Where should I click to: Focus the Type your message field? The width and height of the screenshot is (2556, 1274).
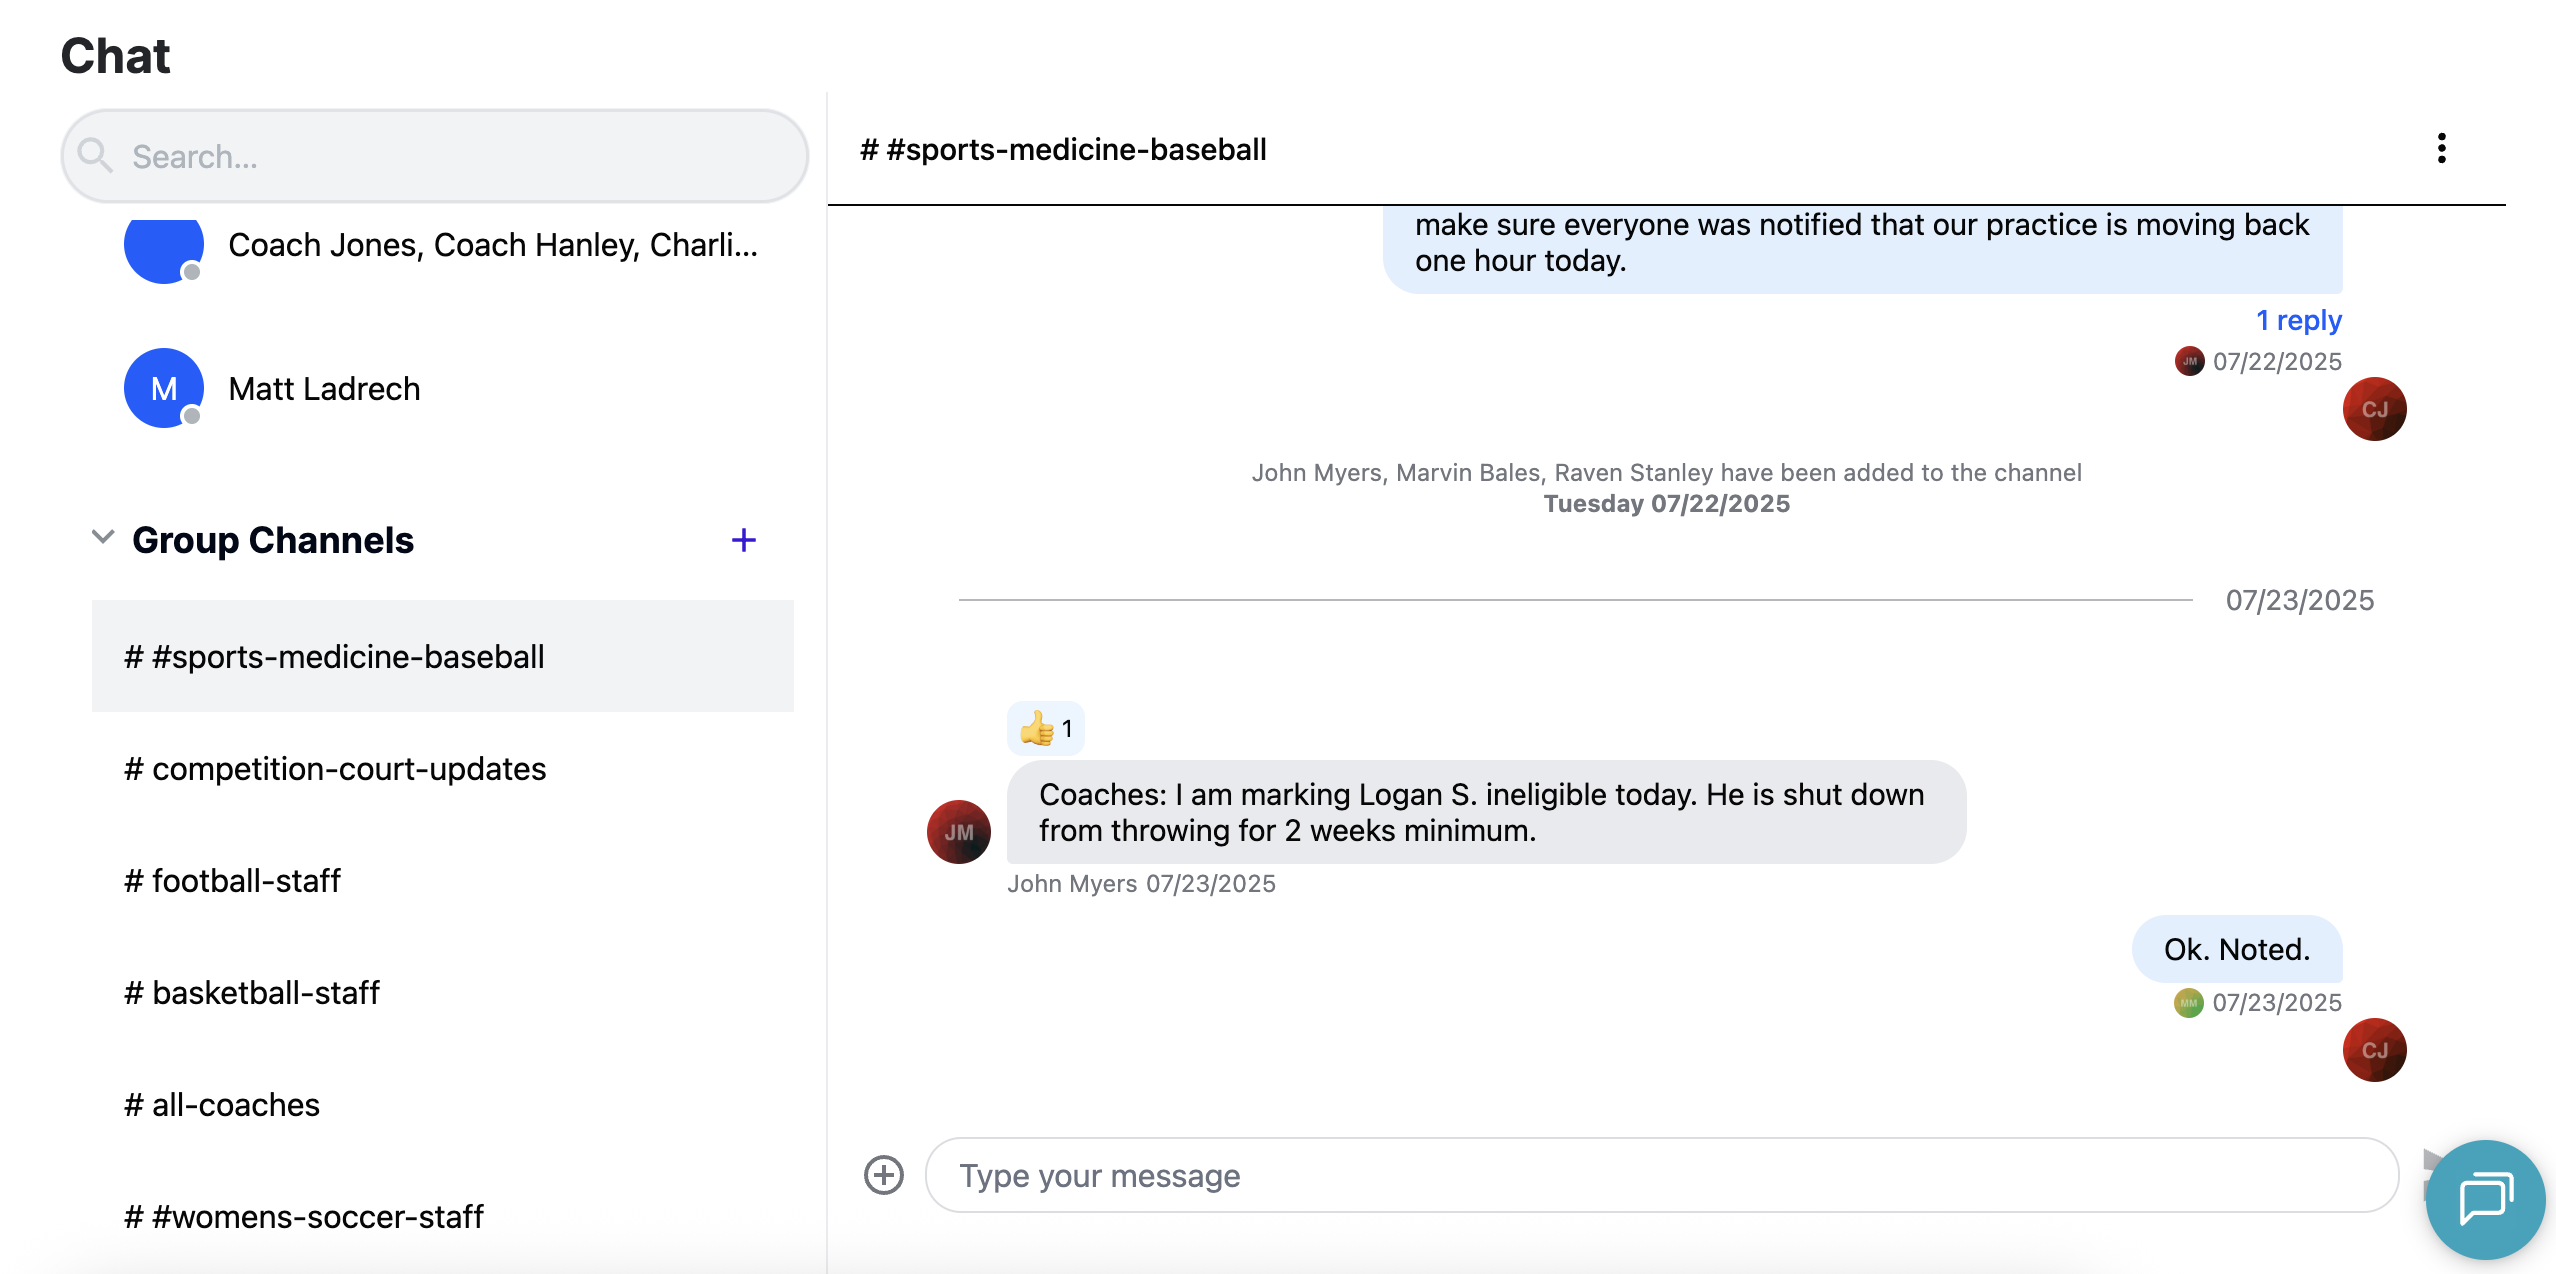[x=1660, y=1175]
